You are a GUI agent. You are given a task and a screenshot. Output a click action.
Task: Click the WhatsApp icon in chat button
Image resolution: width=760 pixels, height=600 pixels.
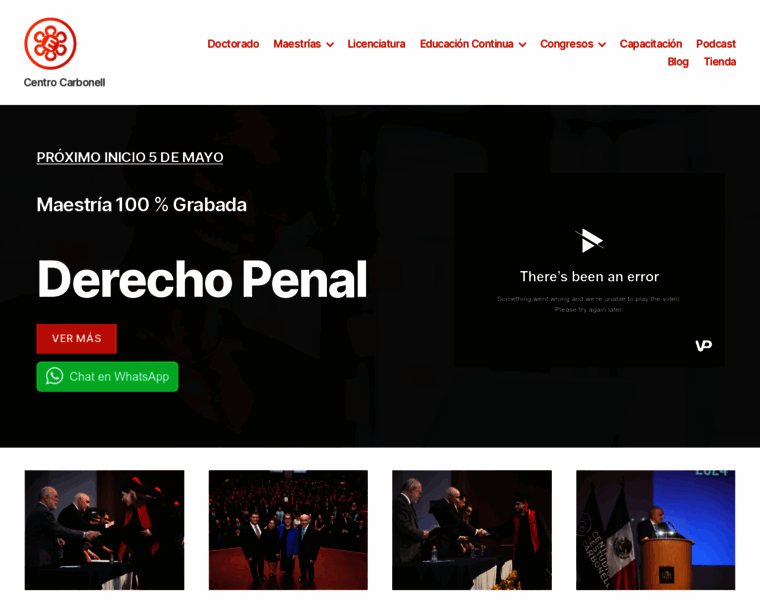click(55, 376)
